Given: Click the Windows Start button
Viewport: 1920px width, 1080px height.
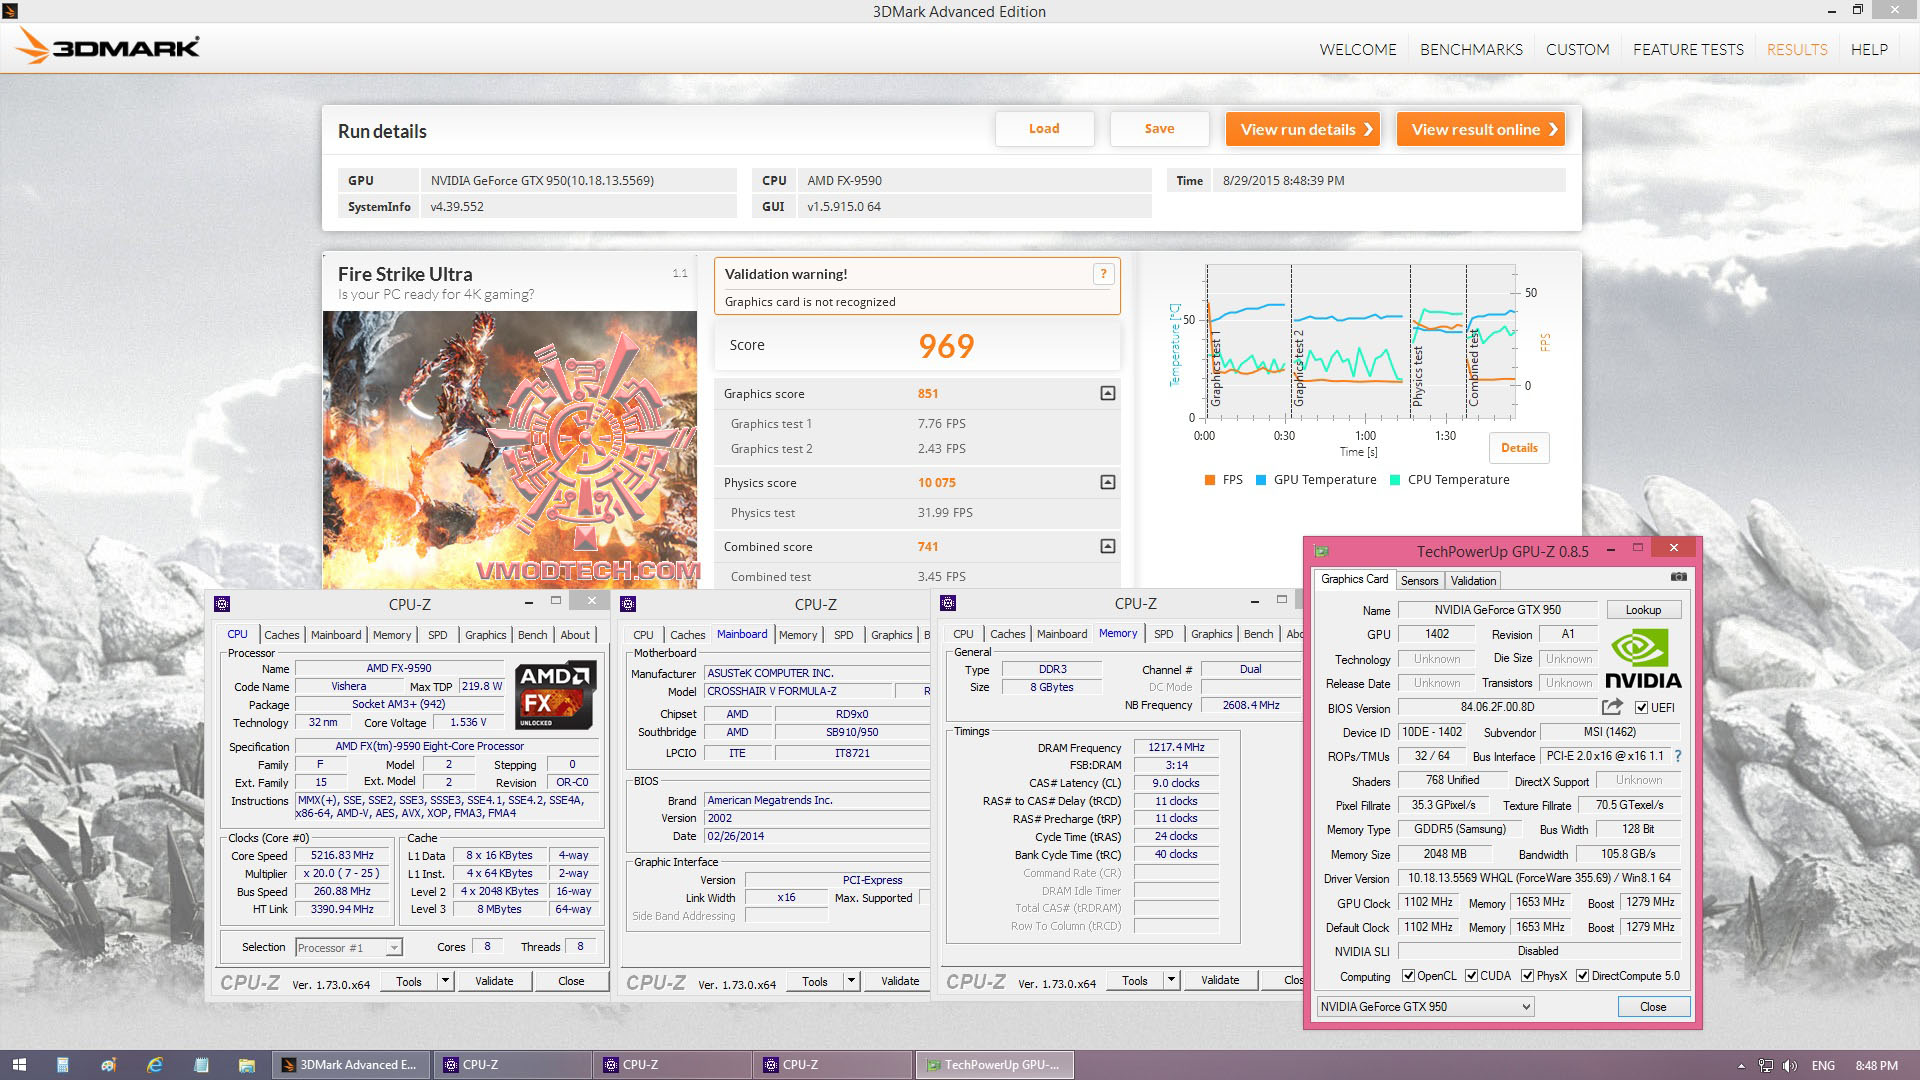Looking at the screenshot, I should [x=19, y=1065].
